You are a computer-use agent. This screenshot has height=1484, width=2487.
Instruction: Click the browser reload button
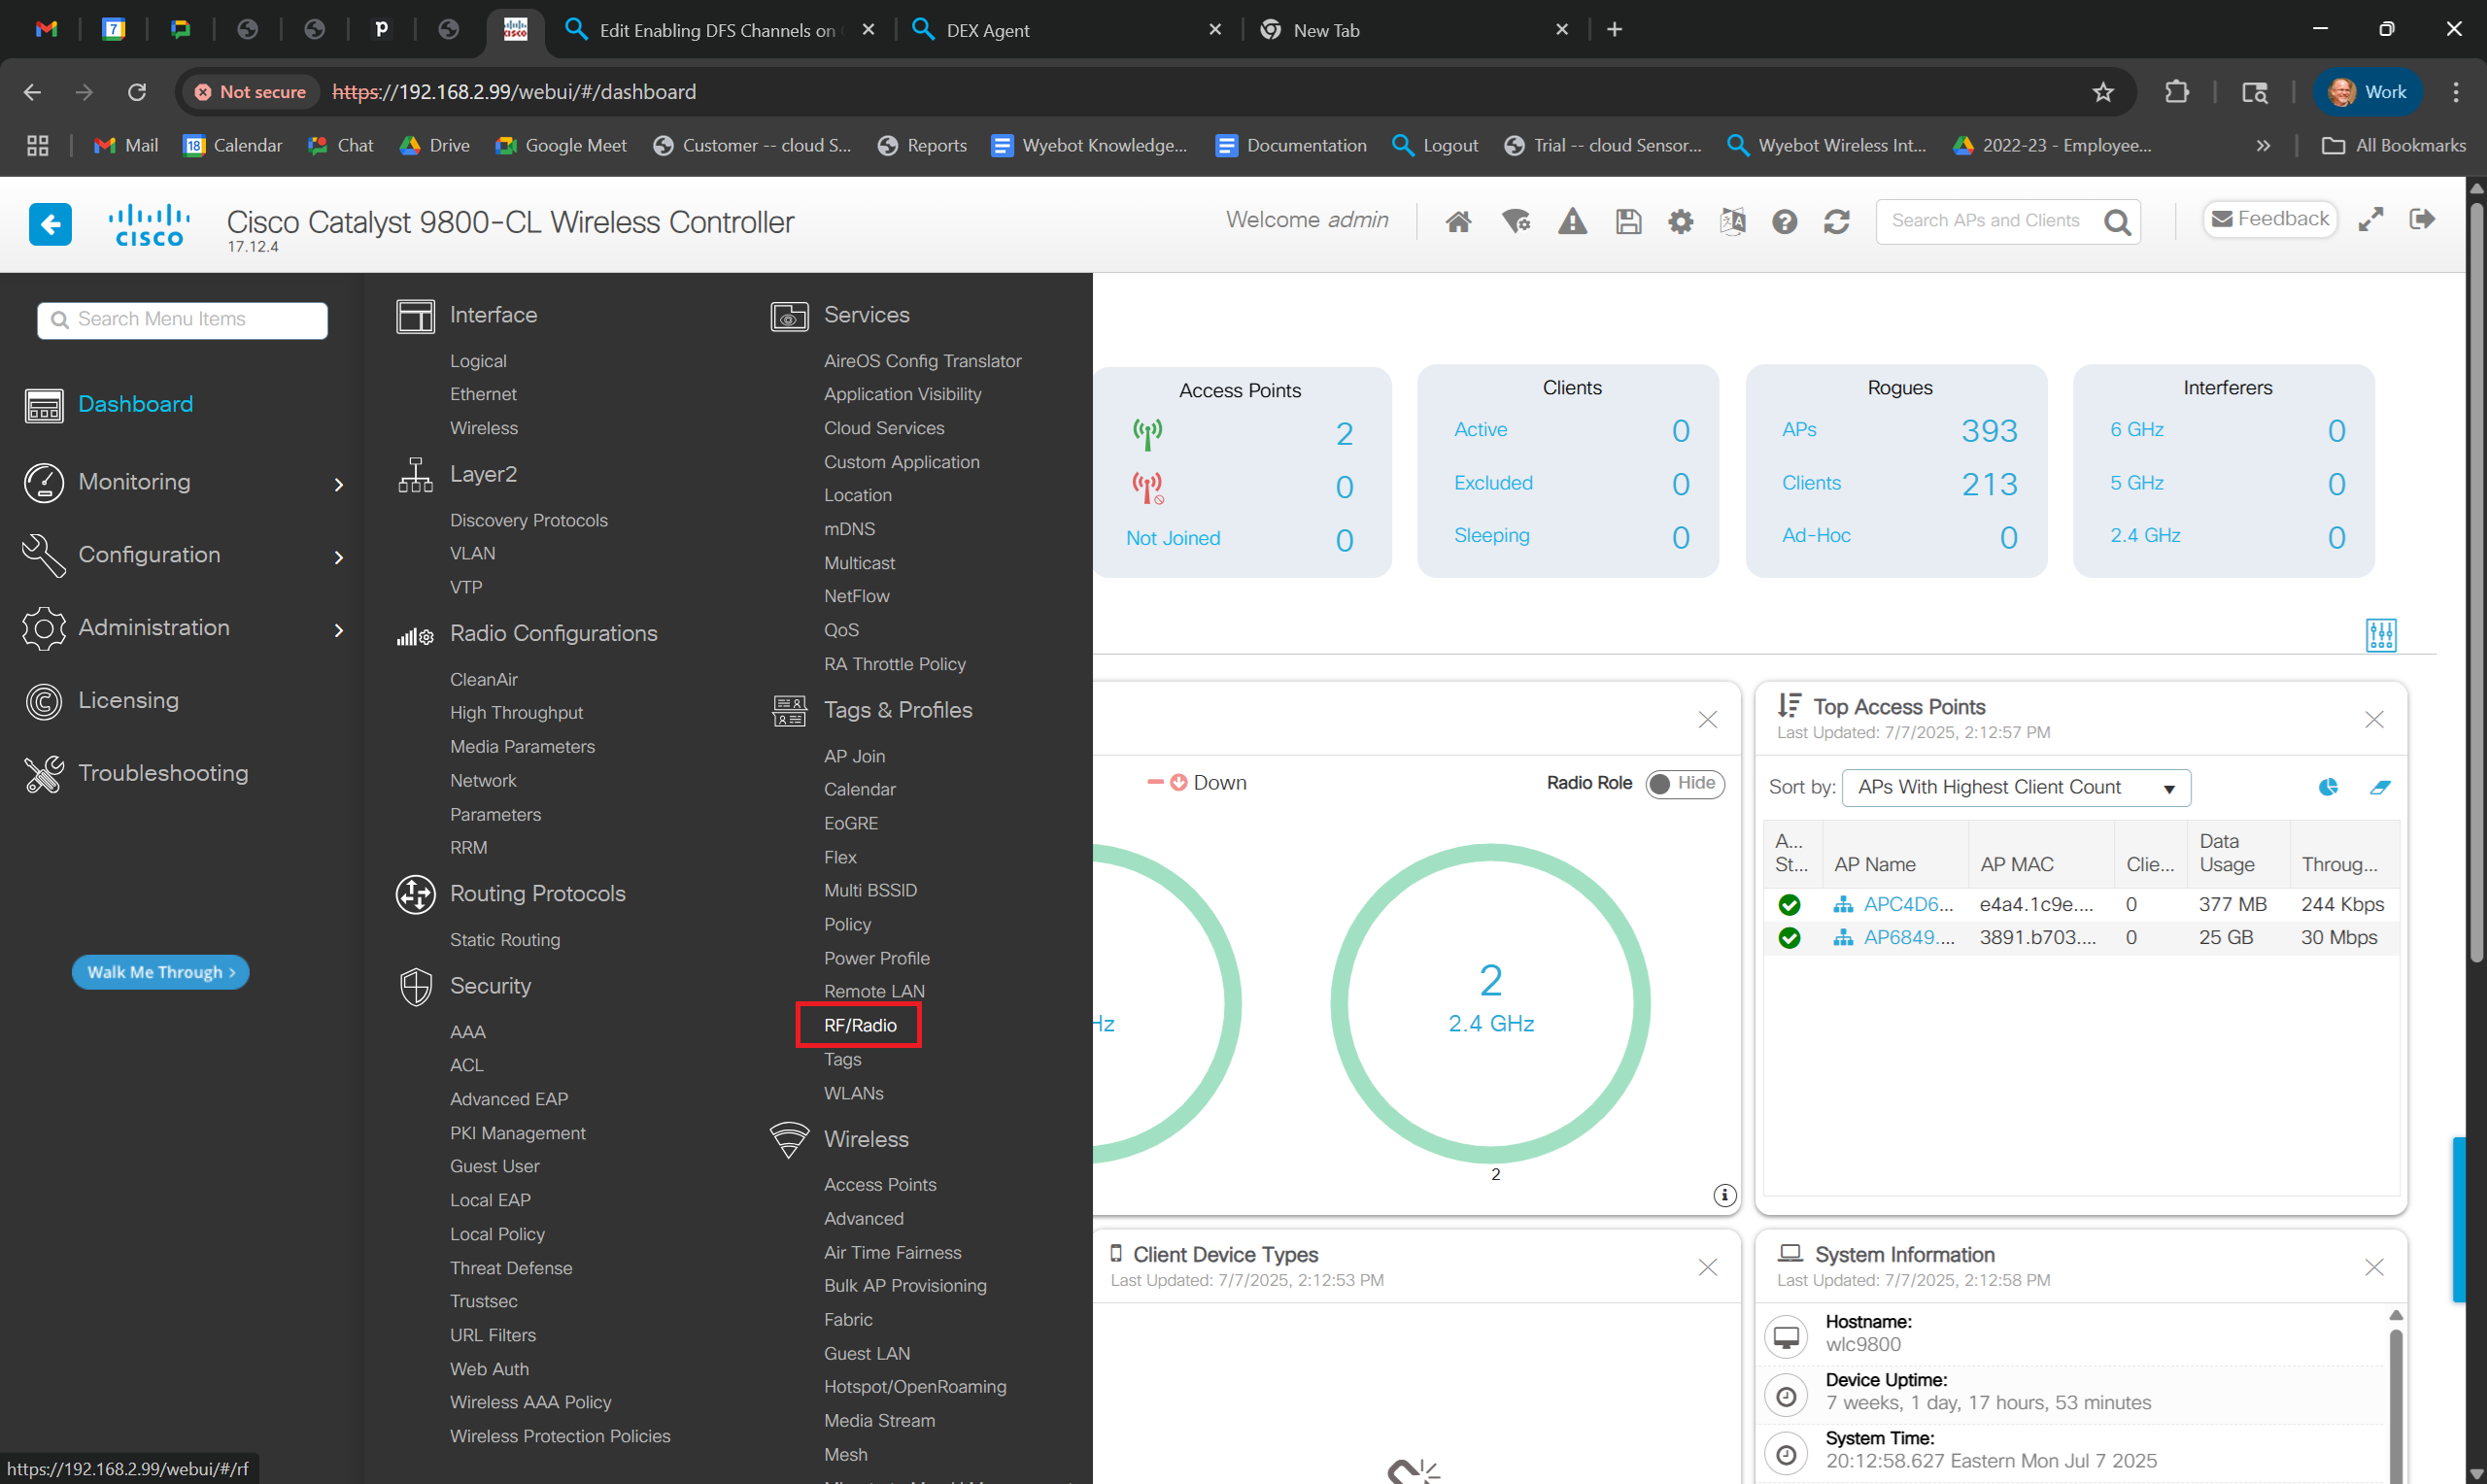tap(137, 92)
